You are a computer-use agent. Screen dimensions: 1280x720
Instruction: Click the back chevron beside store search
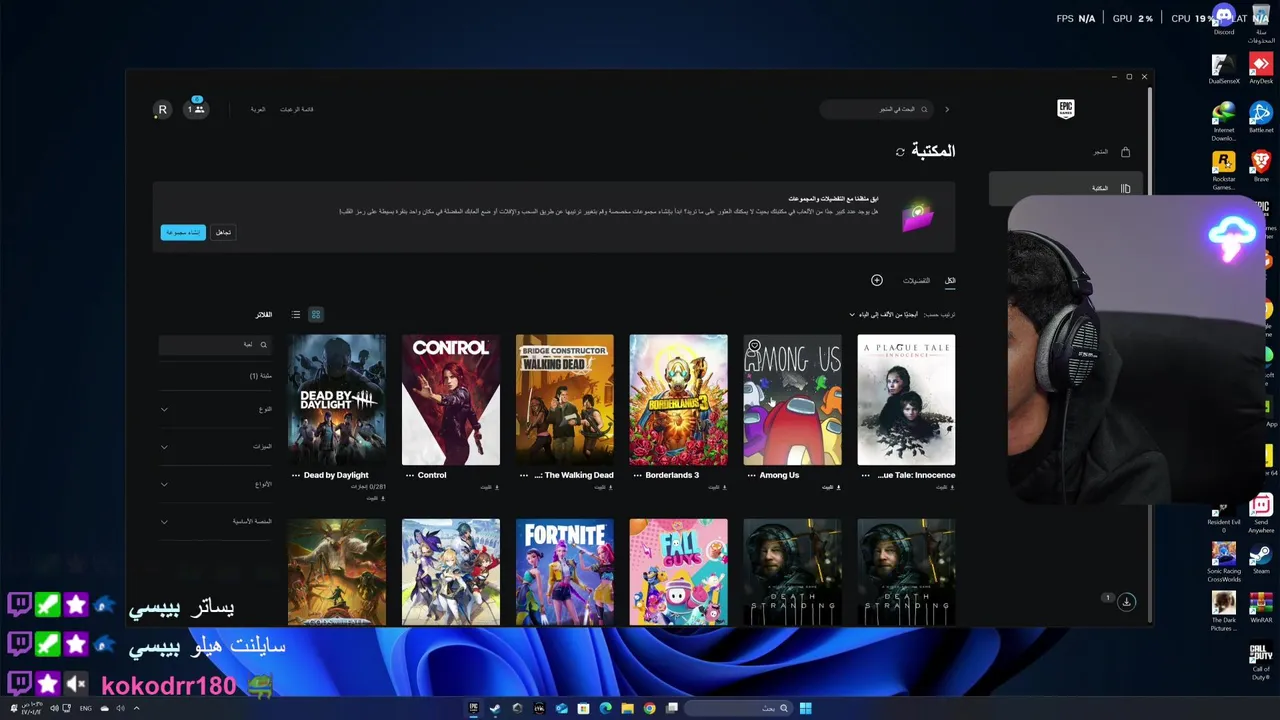[x=947, y=109]
